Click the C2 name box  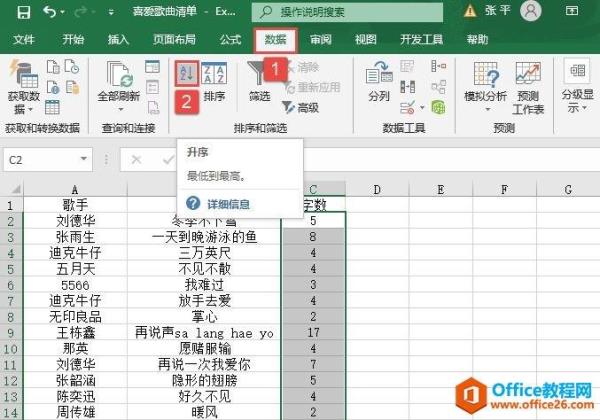[41, 160]
